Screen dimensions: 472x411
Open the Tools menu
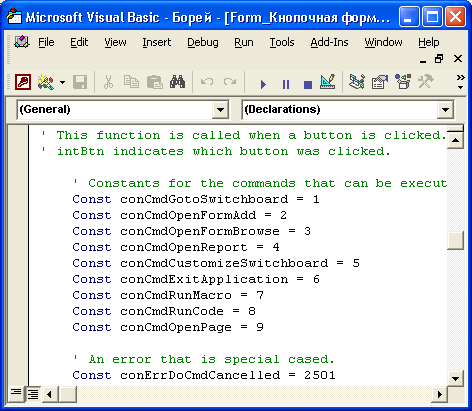[x=282, y=42]
